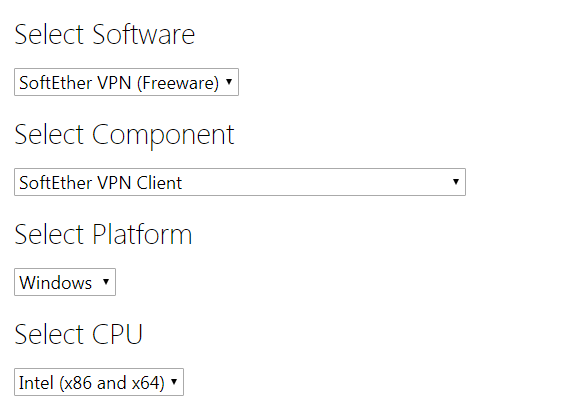Click the Select CPU heading

(78, 334)
